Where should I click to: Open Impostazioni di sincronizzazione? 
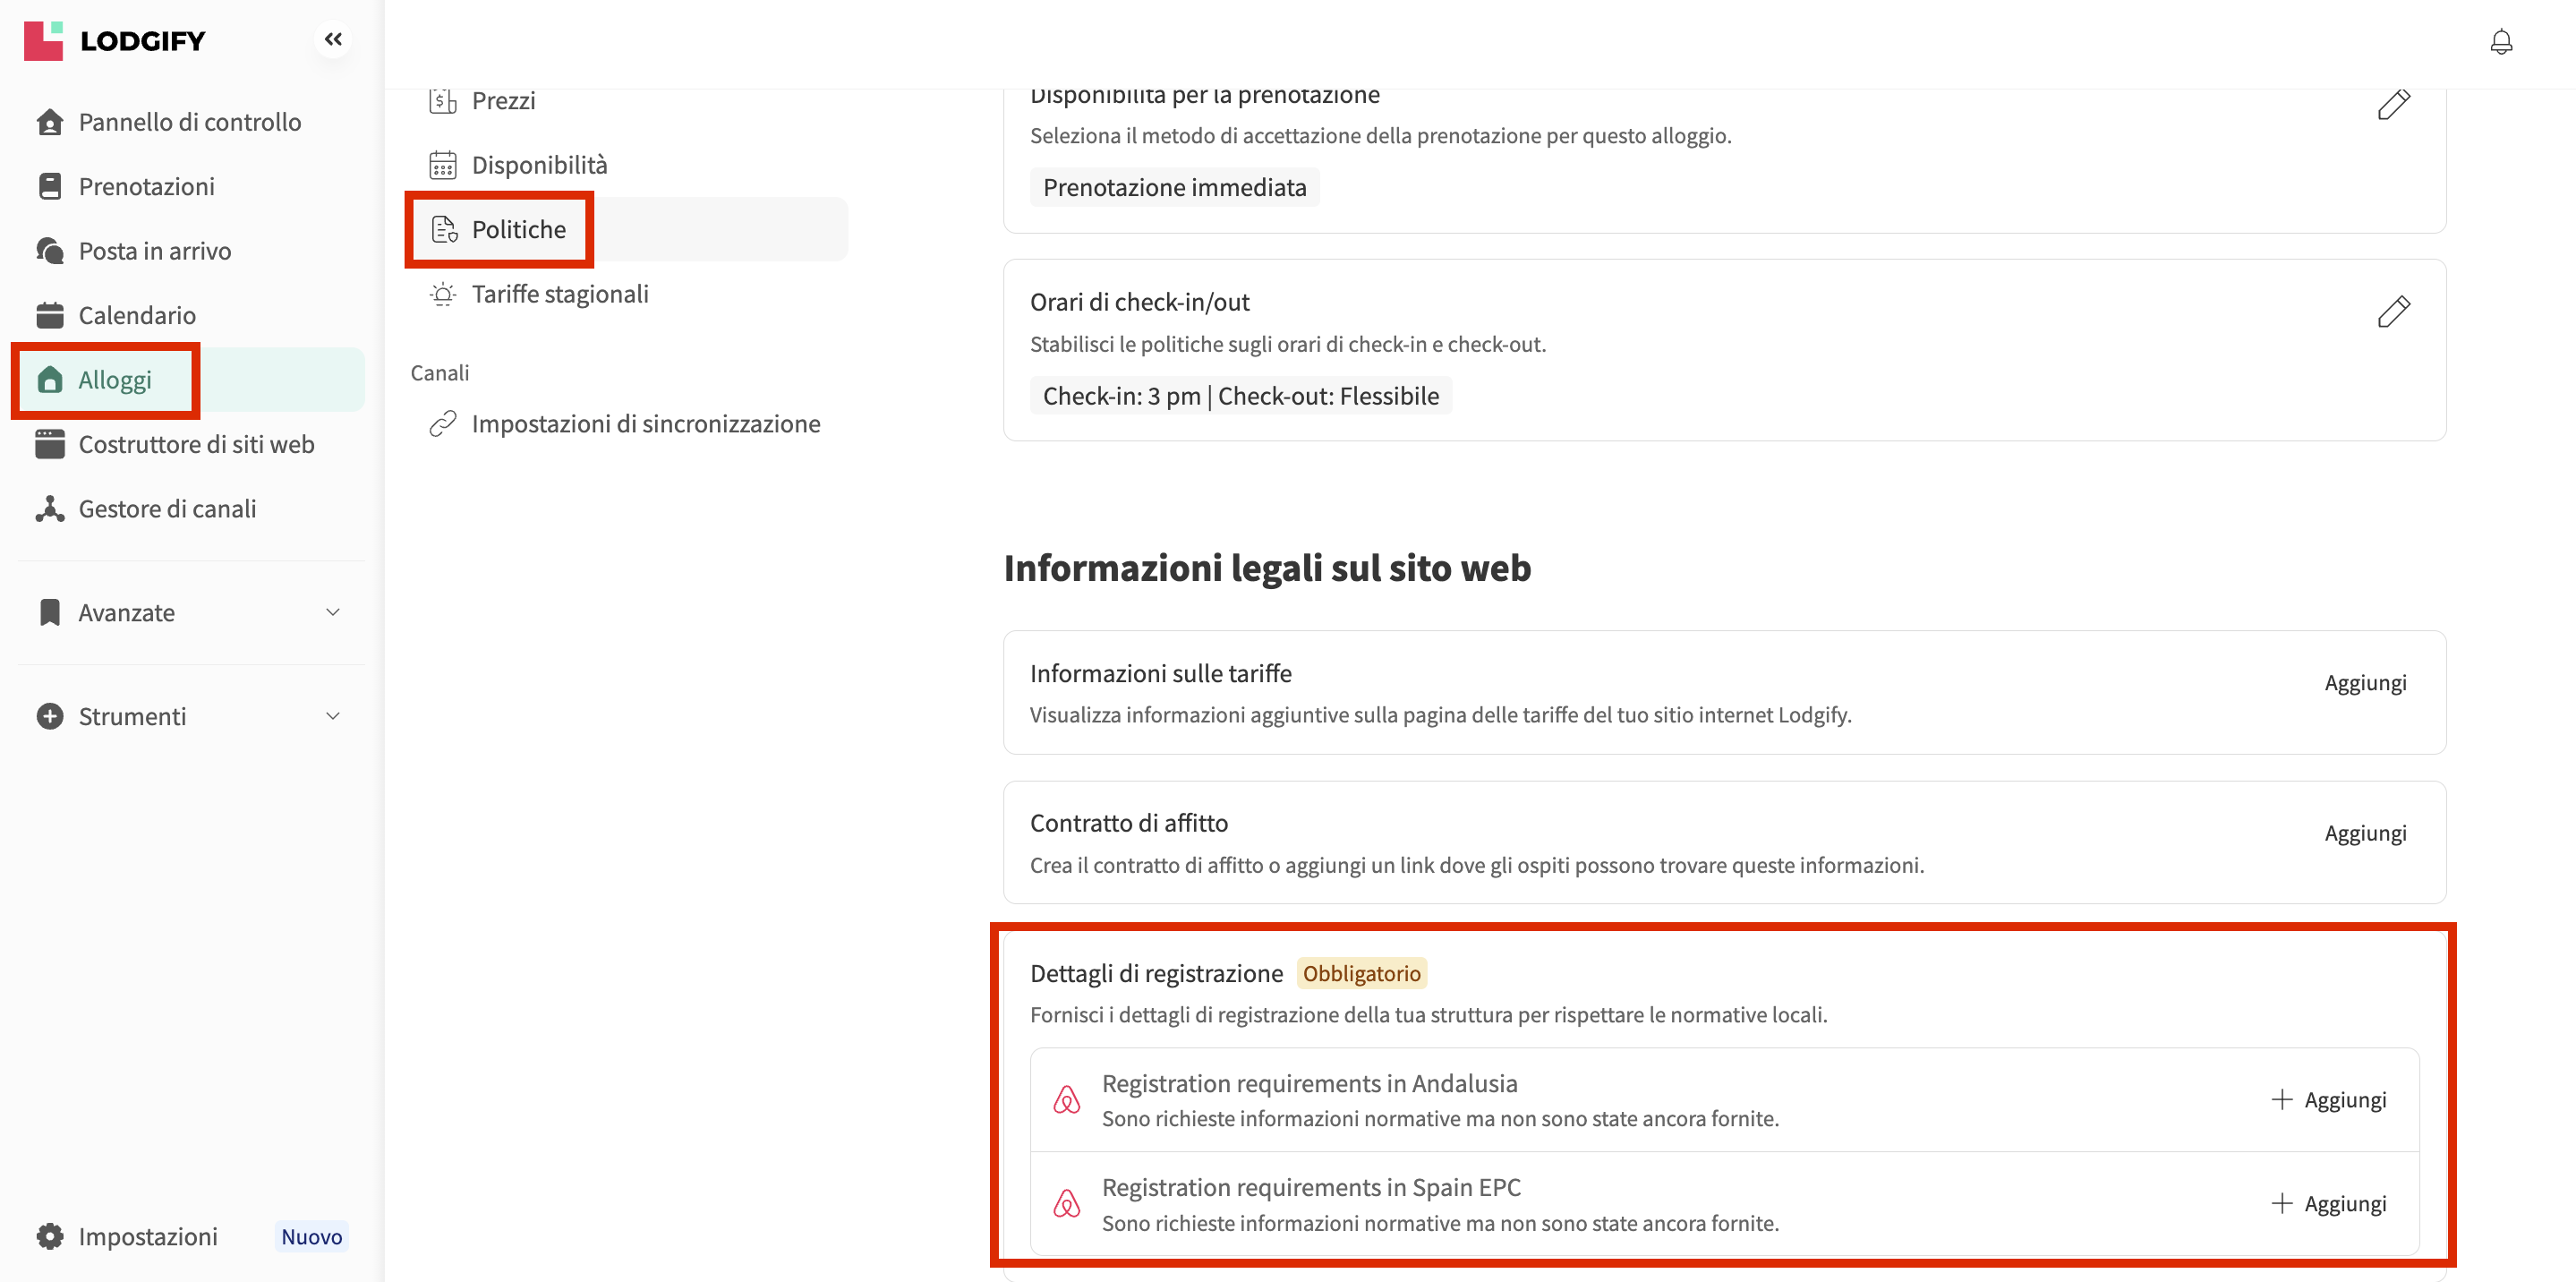pyautogui.click(x=645, y=424)
